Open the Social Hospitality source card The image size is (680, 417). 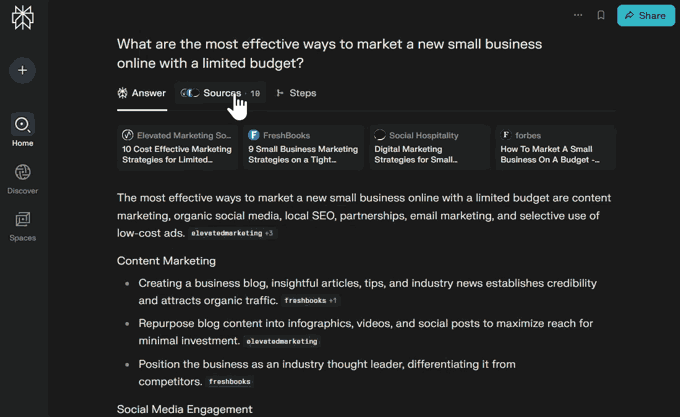coord(429,147)
